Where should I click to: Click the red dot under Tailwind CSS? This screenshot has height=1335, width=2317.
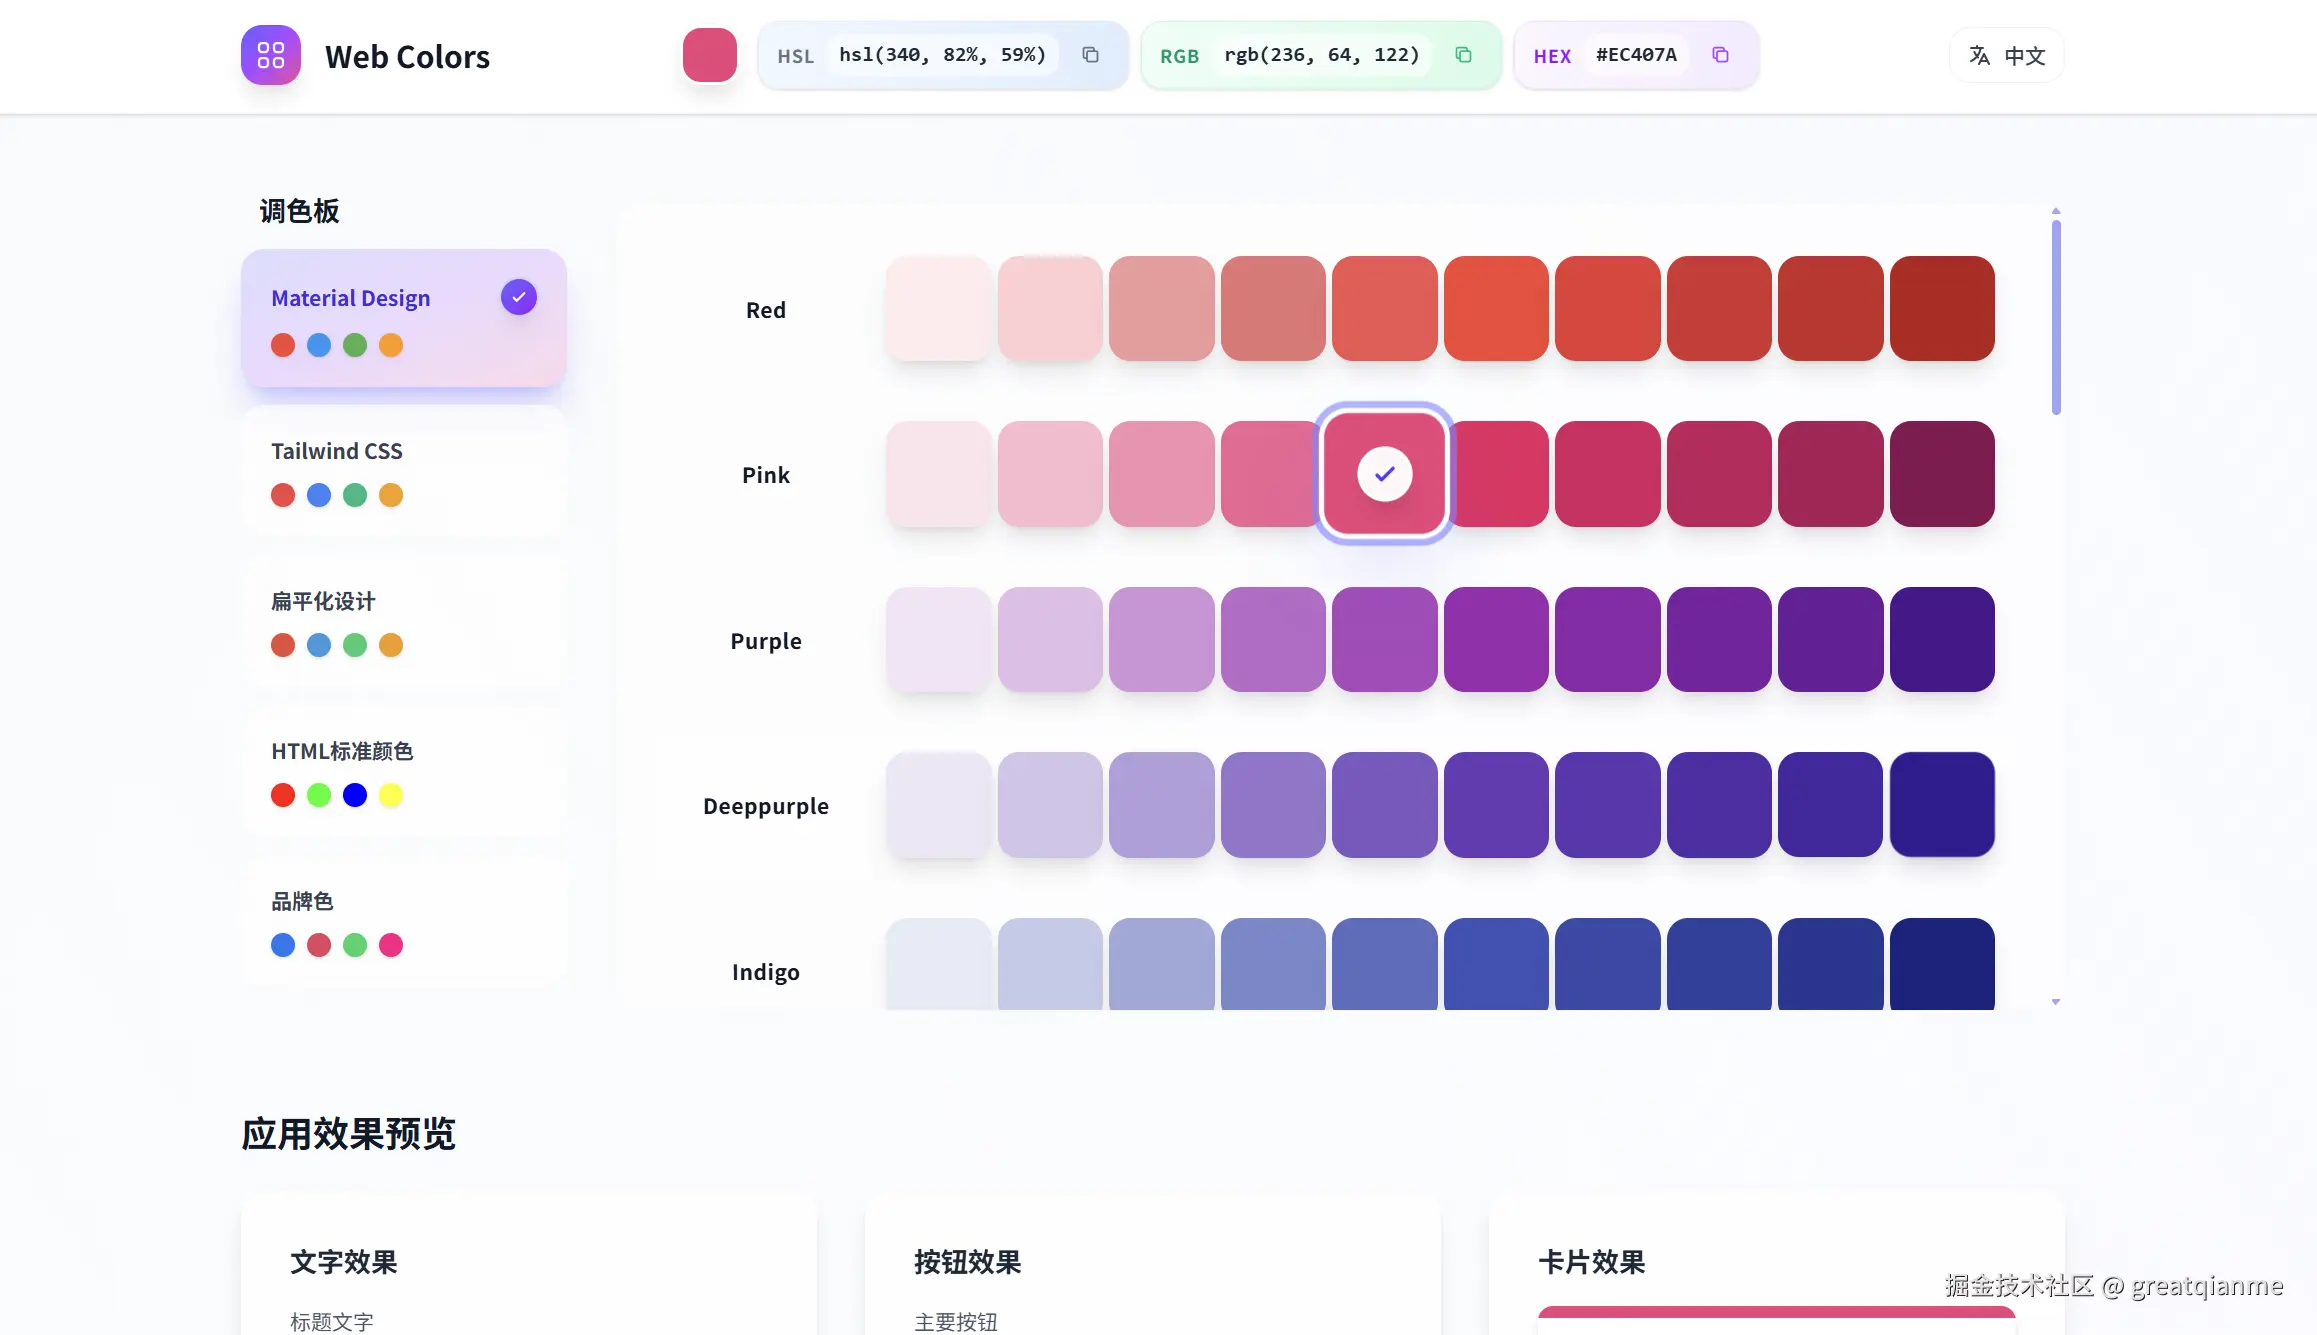click(x=283, y=495)
